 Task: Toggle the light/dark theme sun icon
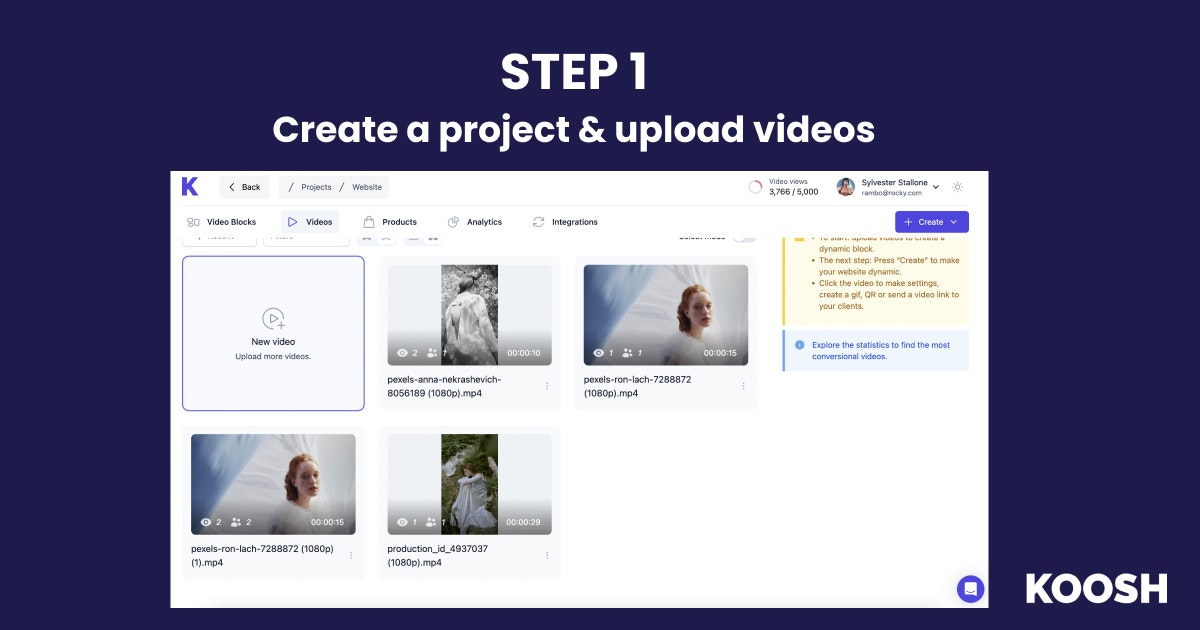pos(958,187)
